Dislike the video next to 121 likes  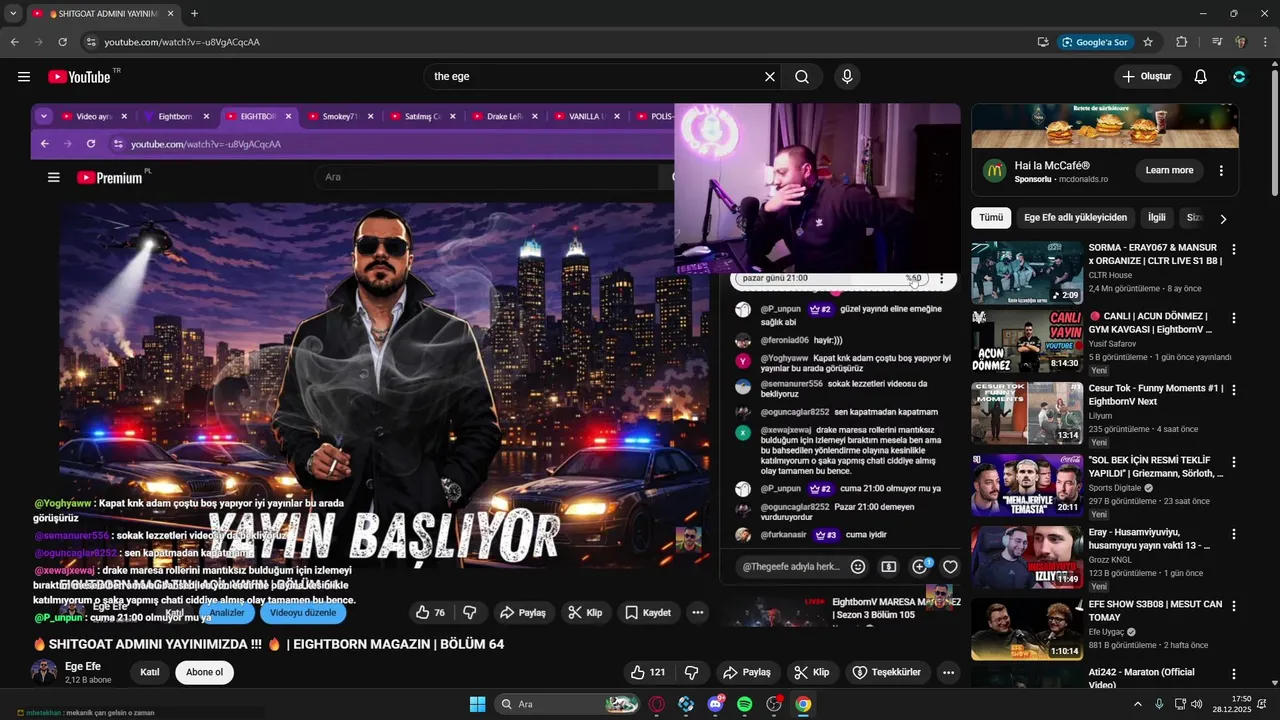[x=690, y=672]
